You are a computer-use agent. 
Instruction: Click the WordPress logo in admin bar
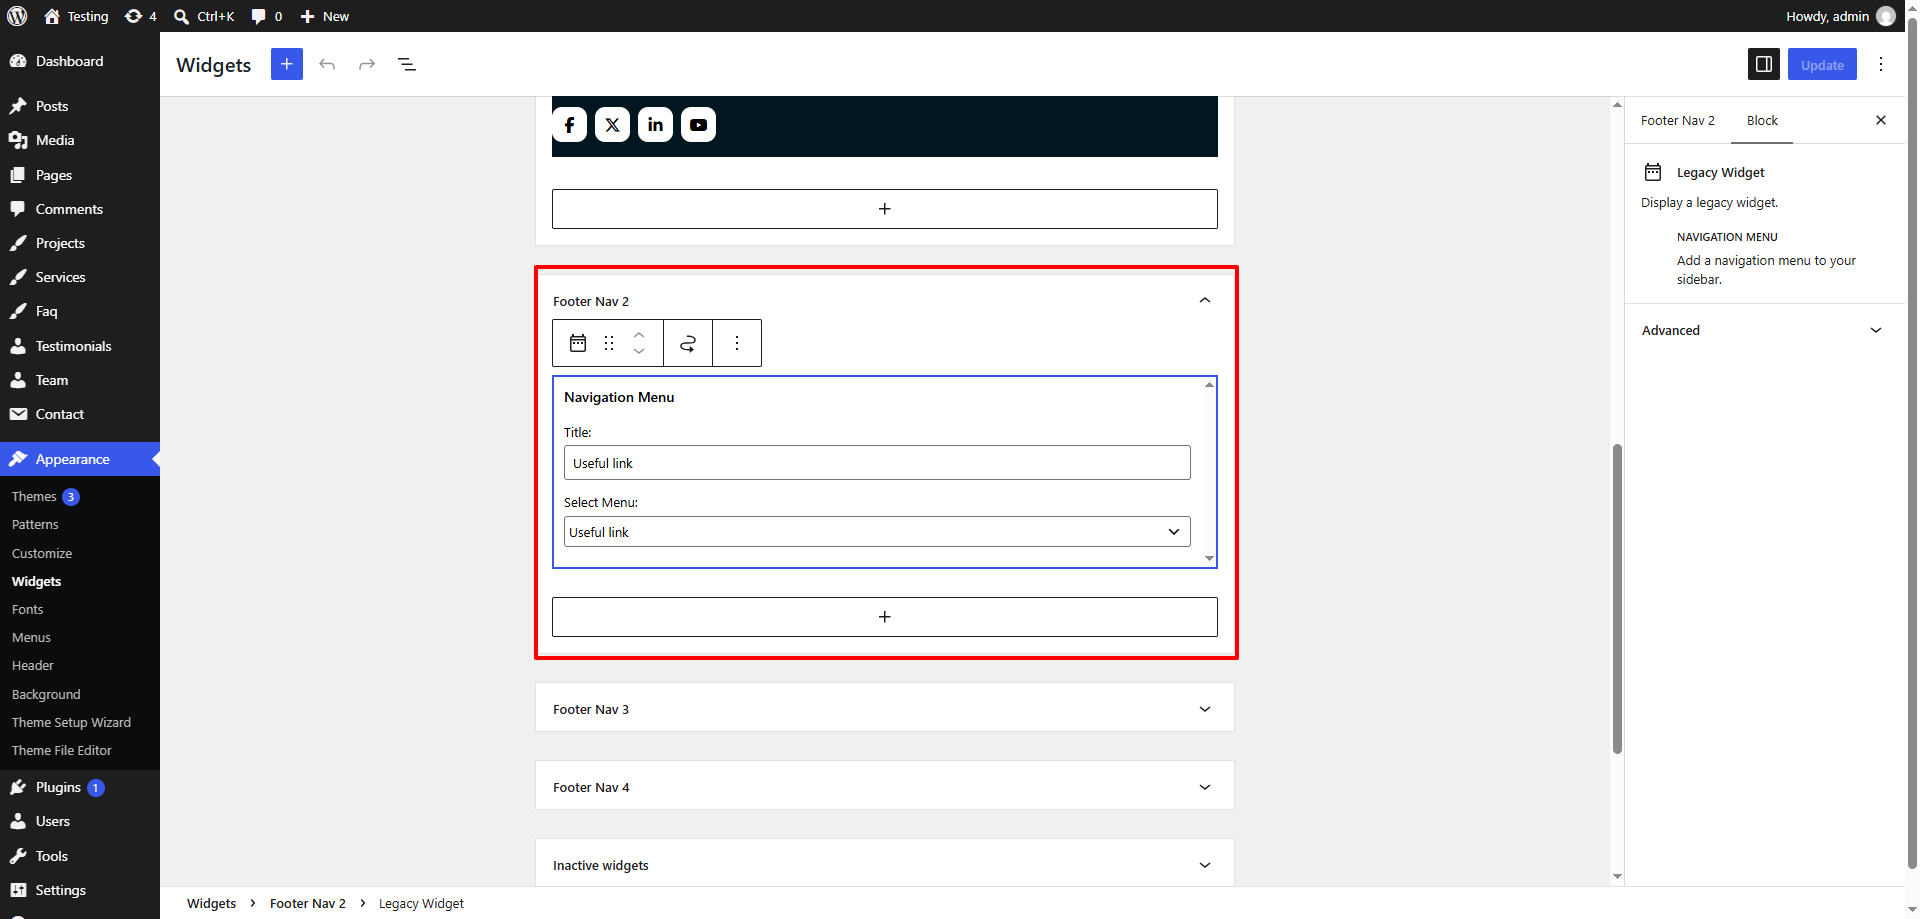coord(17,16)
